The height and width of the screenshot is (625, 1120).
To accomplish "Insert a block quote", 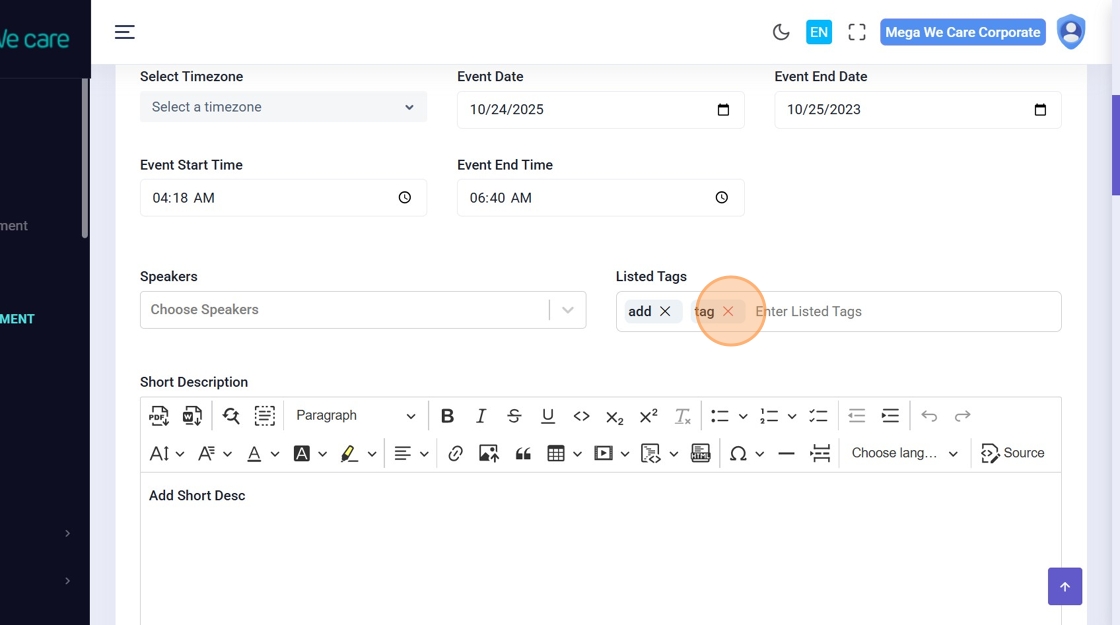I will tap(522, 454).
